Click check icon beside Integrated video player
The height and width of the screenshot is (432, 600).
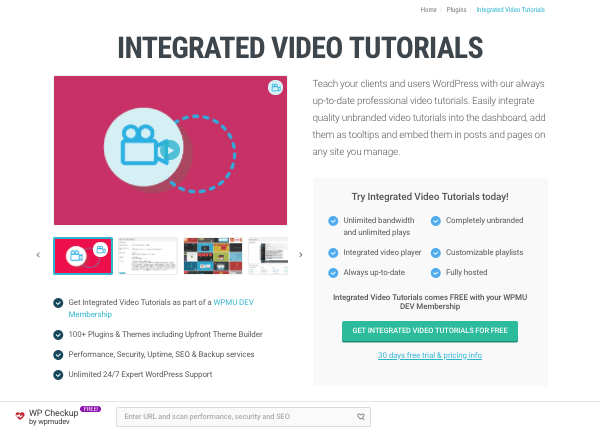pos(333,253)
